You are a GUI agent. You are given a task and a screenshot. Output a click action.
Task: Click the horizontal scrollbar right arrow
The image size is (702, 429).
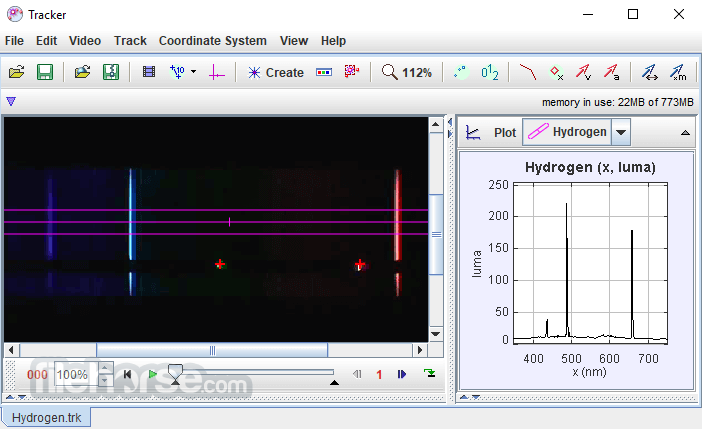(x=419, y=350)
